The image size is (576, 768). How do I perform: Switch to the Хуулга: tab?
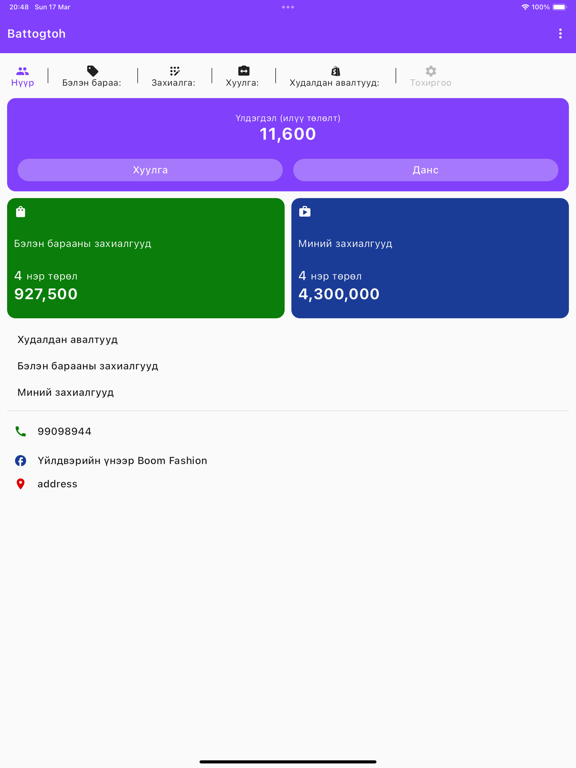click(242, 83)
